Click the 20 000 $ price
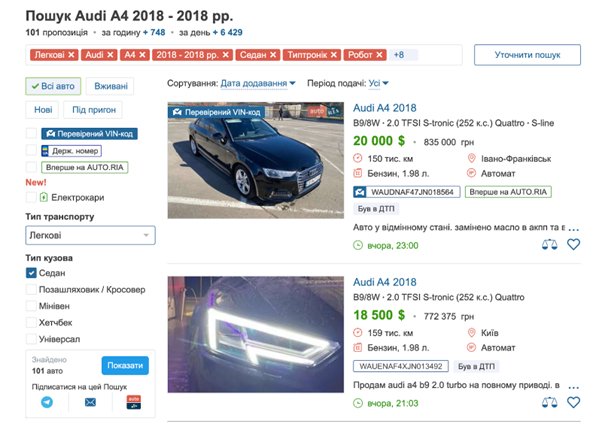The image size is (602, 427). pyautogui.click(x=379, y=141)
